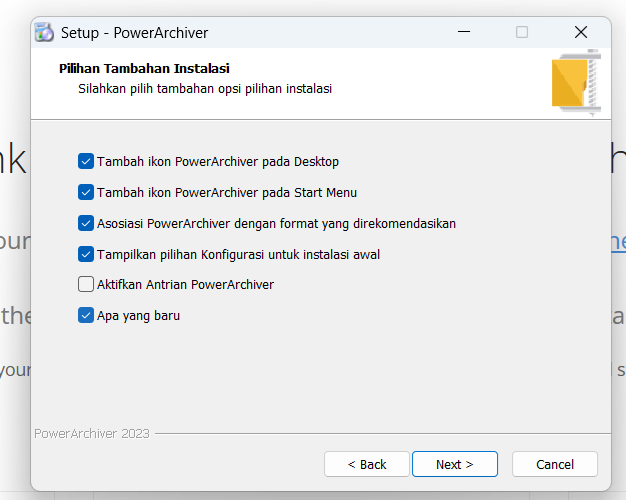The width and height of the screenshot is (626, 500).
Task: Click the Start Menu option label text
Action: [226, 192]
